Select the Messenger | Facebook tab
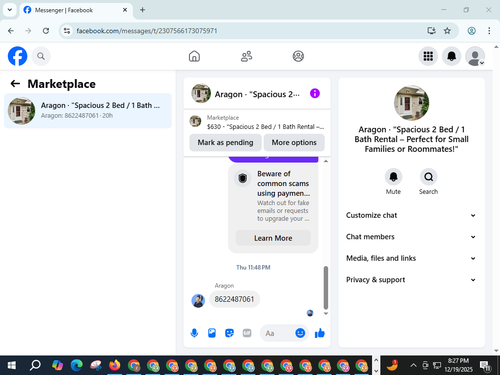Image resolution: width=500 pixels, height=375 pixels. click(76, 10)
